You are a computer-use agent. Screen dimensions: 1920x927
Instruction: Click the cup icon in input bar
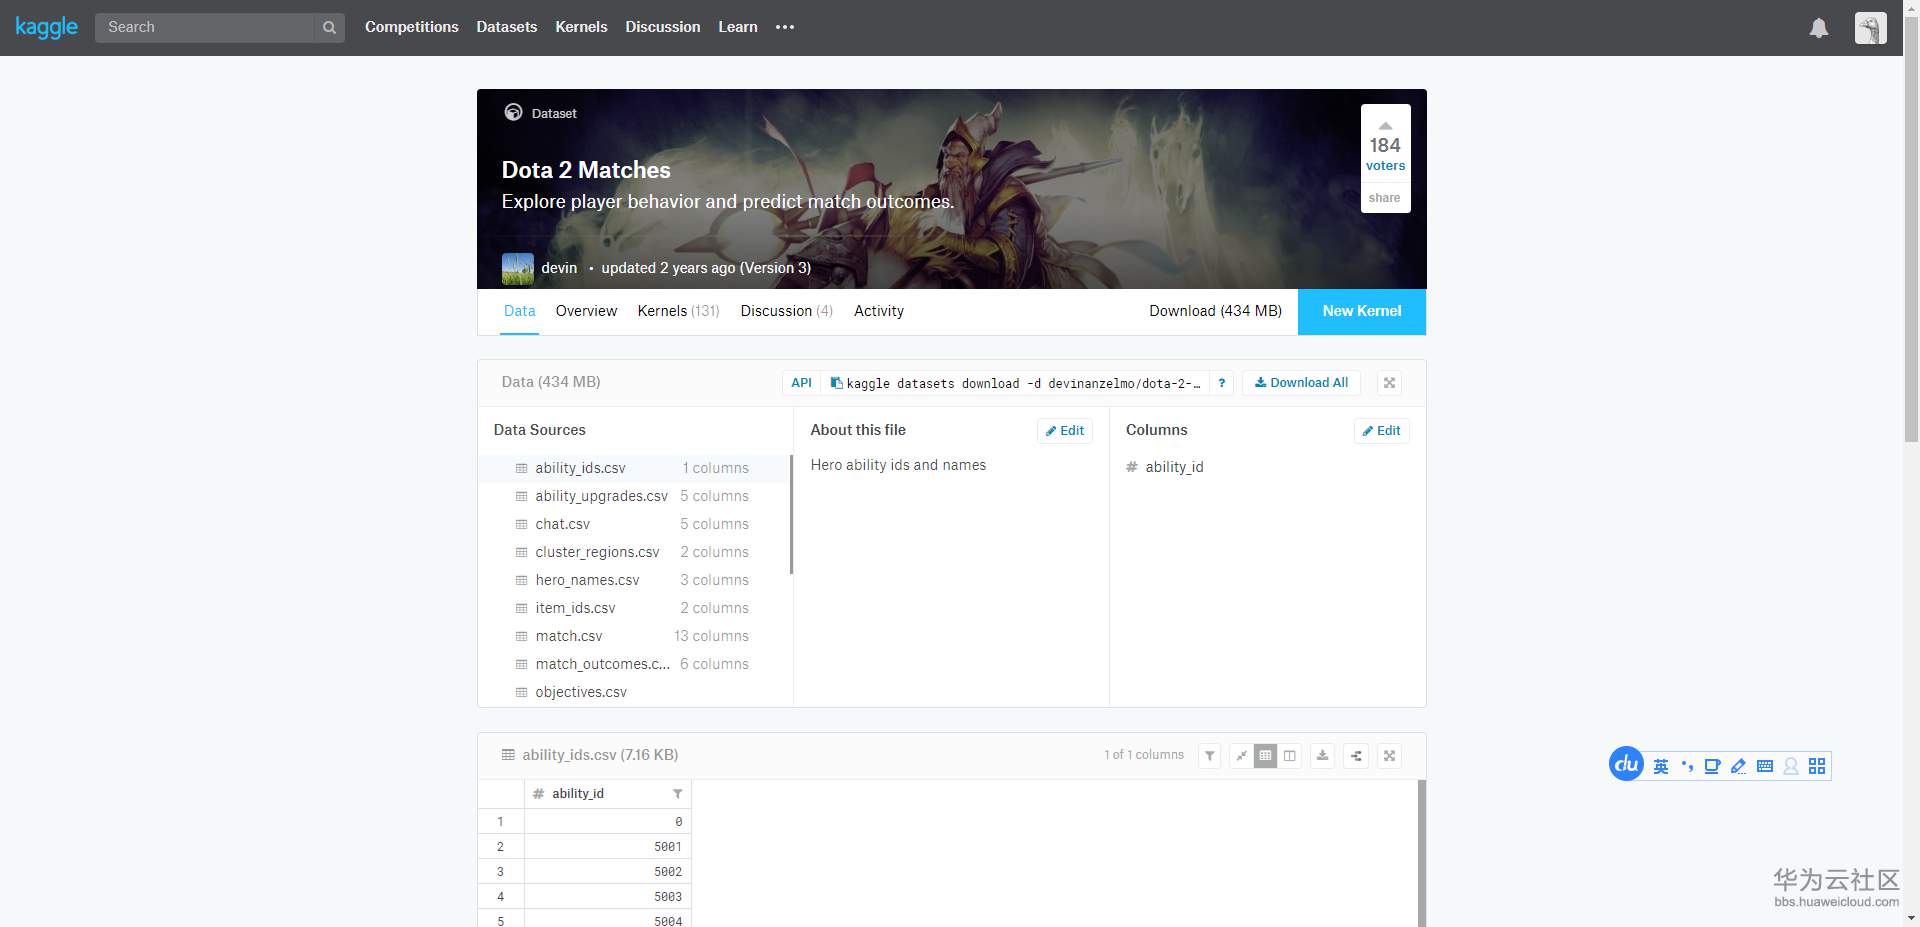(x=1712, y=767)
